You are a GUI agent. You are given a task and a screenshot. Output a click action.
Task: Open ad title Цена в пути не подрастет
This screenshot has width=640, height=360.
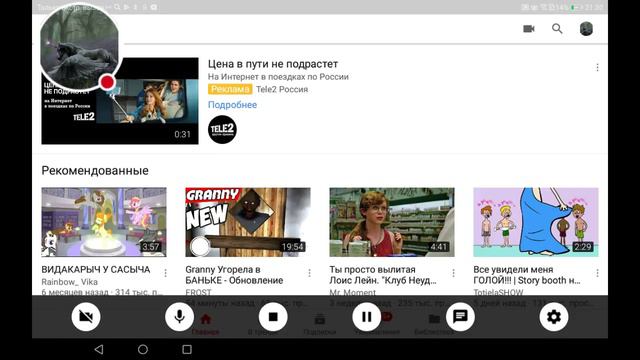click(x=273, y=64)
